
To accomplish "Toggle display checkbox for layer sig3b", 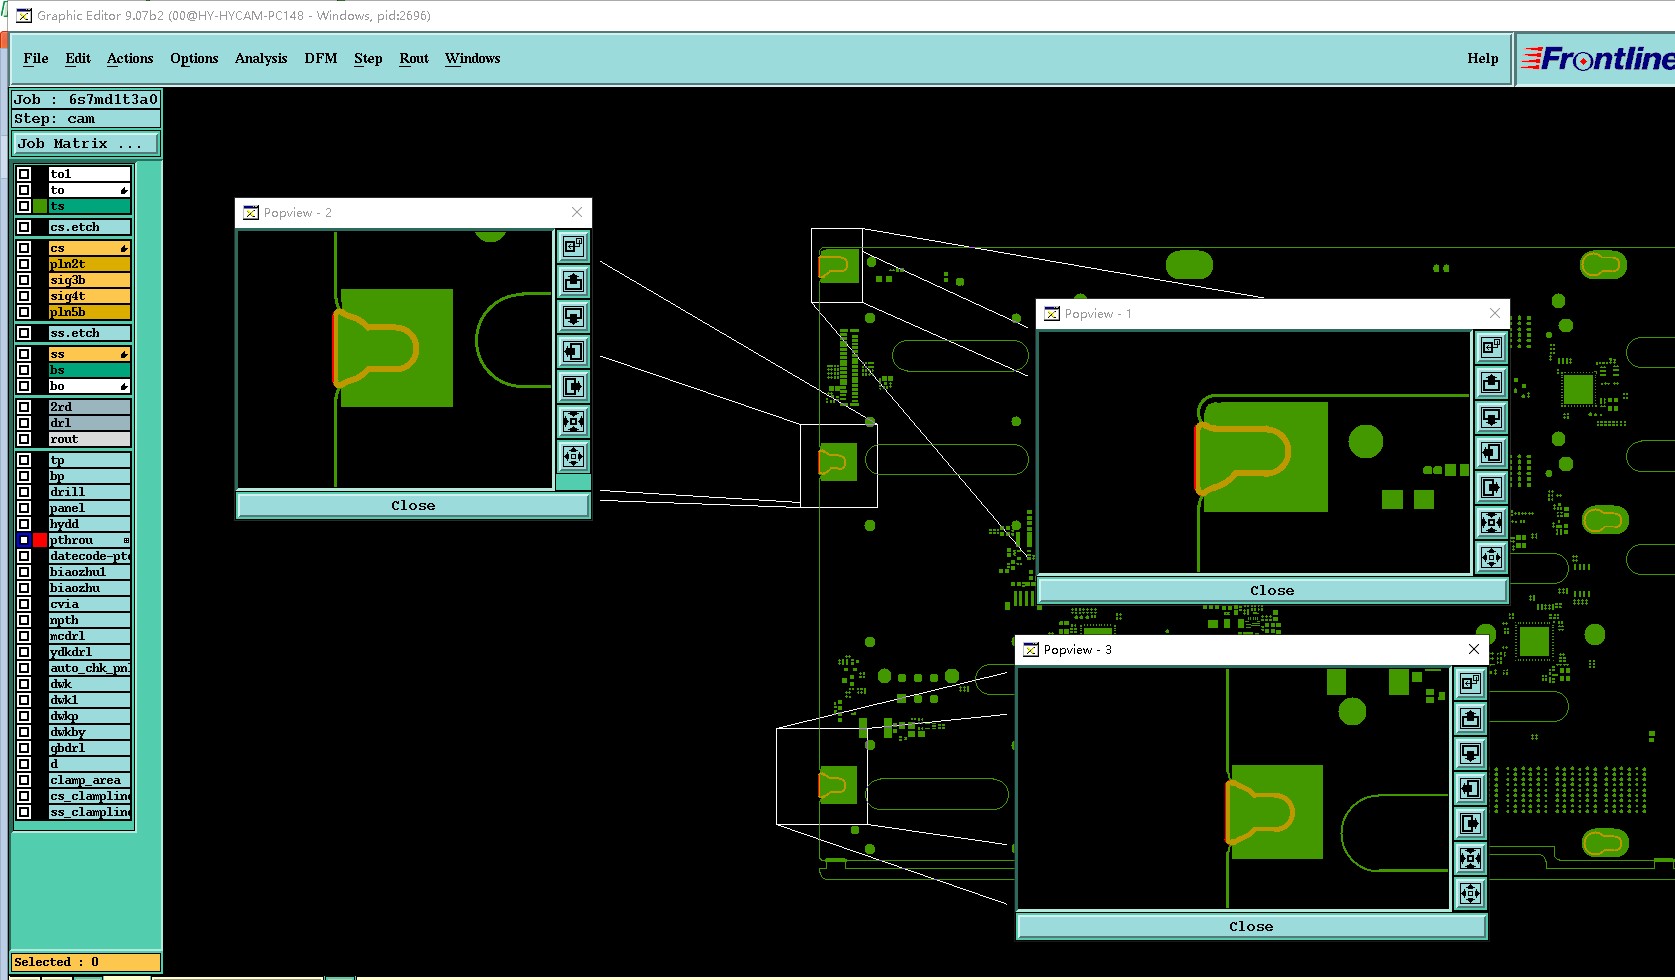I will tap(24, 280).
